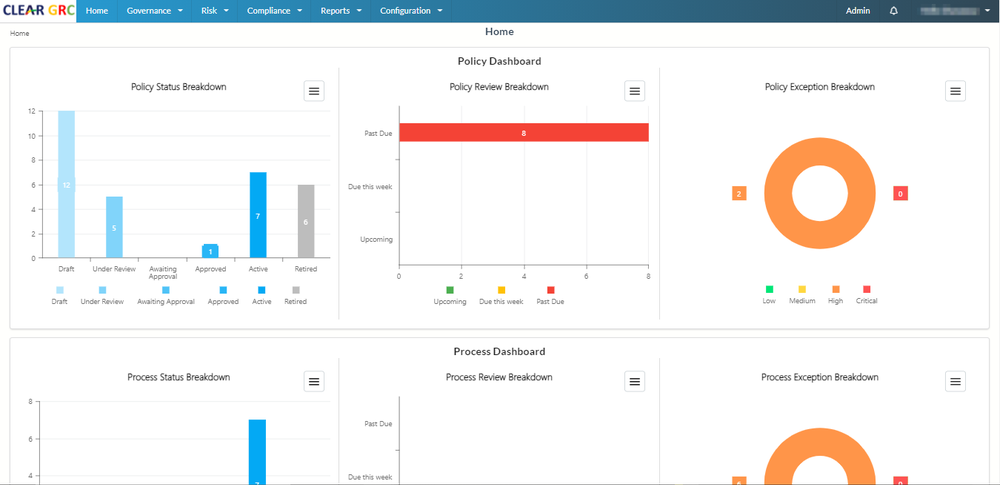Click the red Past Due bar showing 8

(x=524, y=132)
